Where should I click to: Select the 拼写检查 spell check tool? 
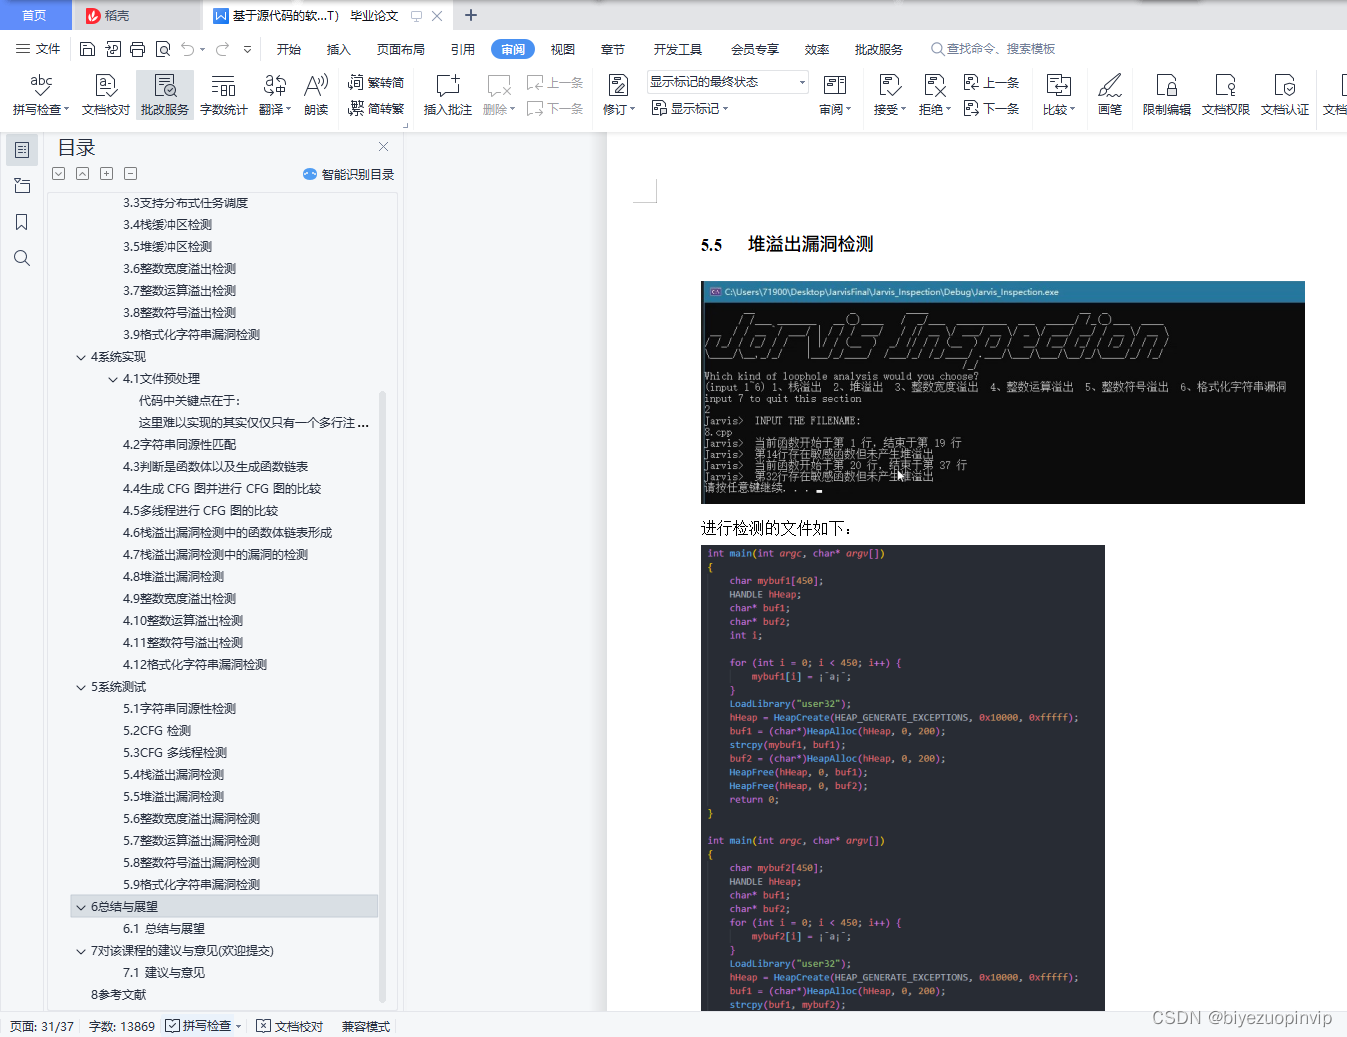[39, 95]
